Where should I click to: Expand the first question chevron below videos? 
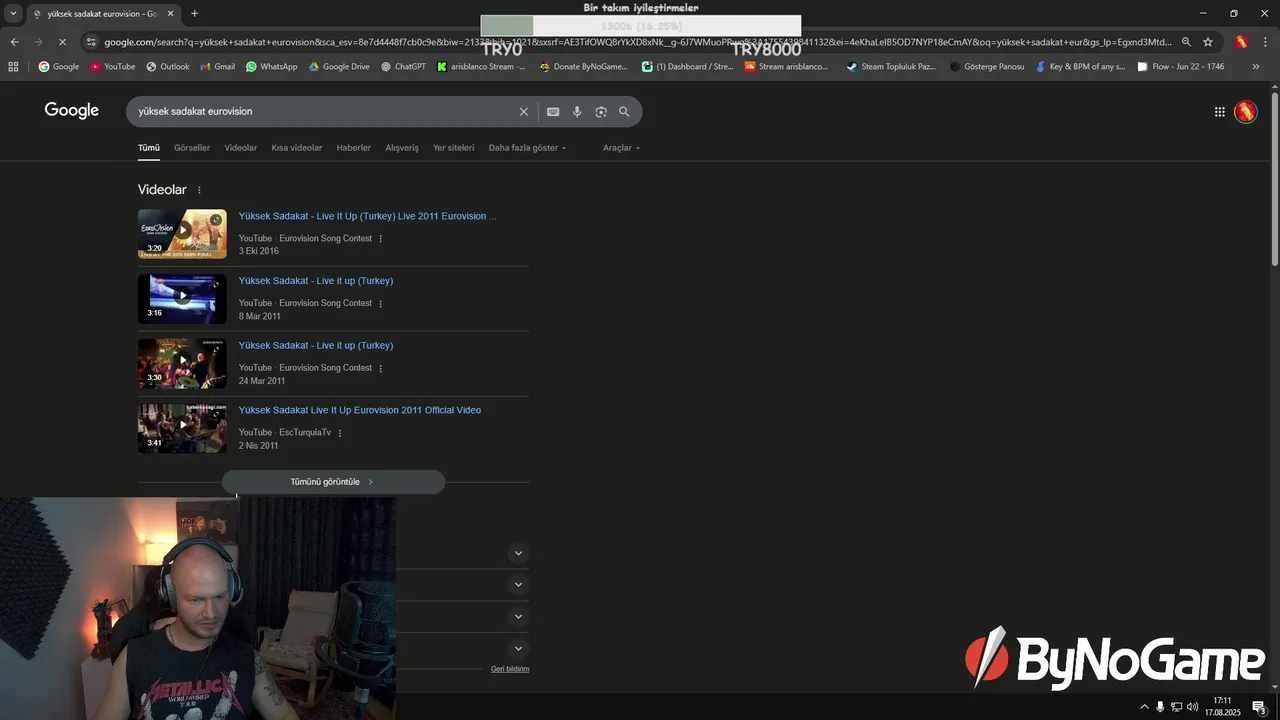[518, 553]
